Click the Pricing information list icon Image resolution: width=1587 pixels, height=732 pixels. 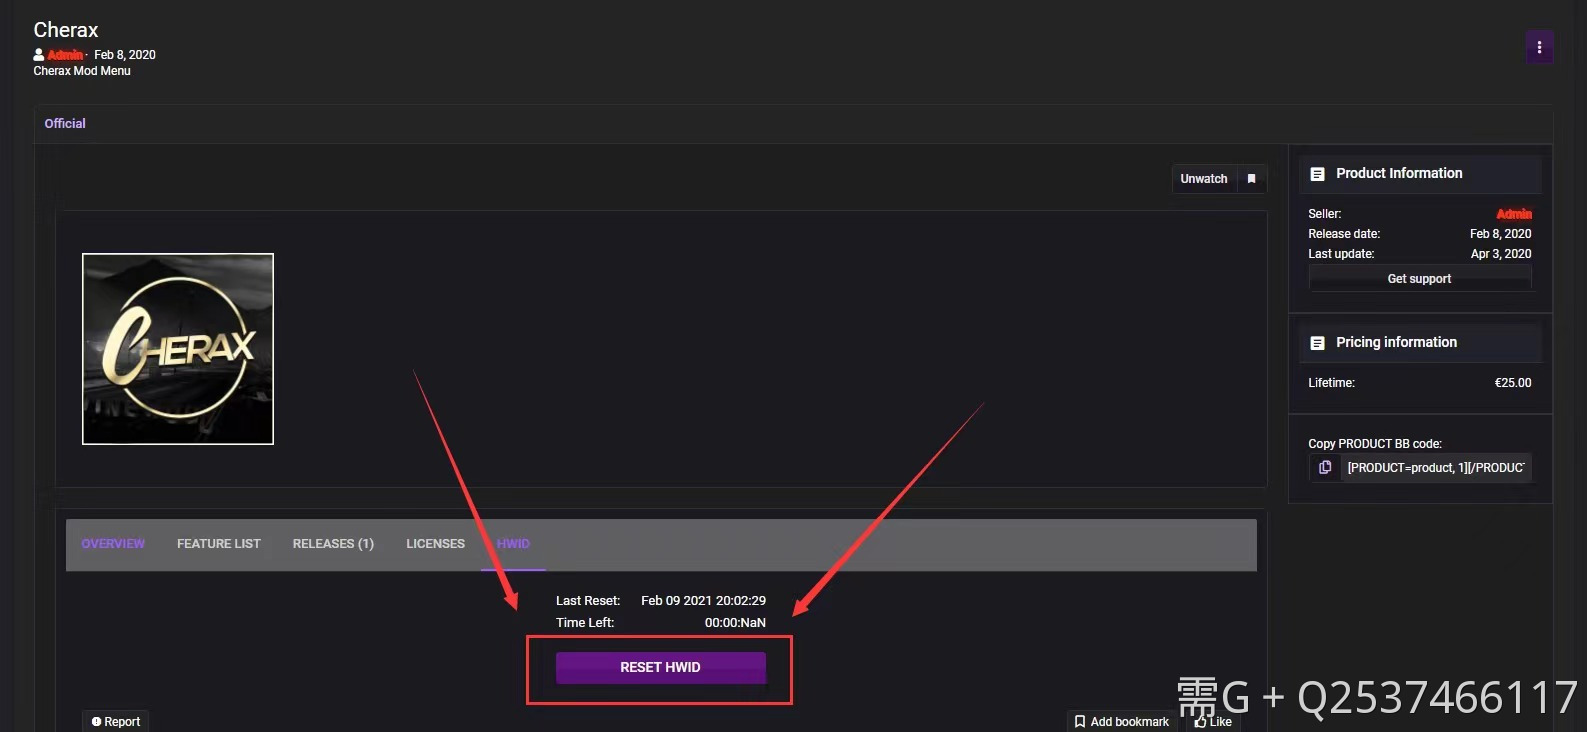coord(1317,343)
